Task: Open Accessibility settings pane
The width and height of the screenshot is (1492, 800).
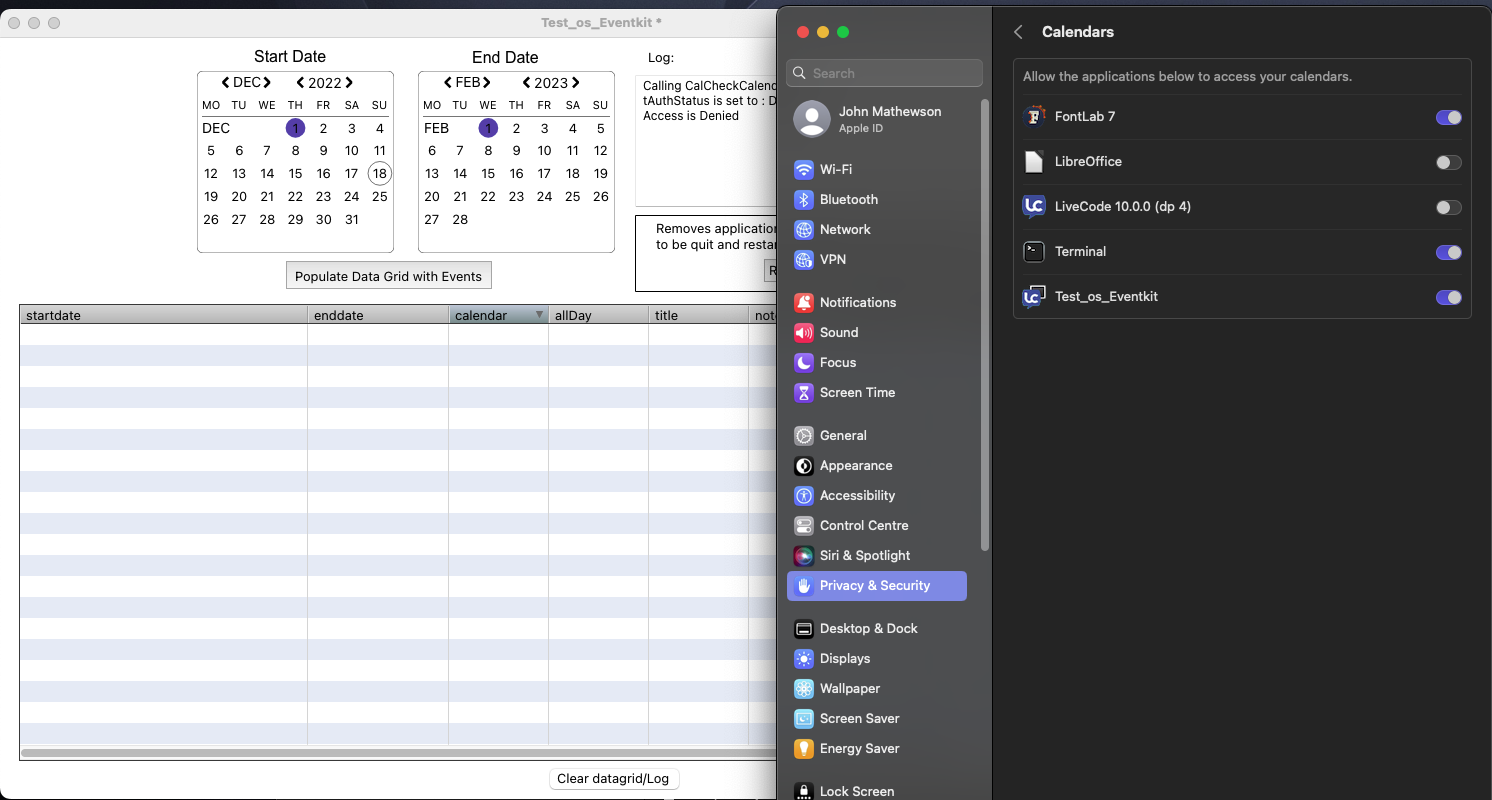Action: pyautogui.click(x=857, y=496)
